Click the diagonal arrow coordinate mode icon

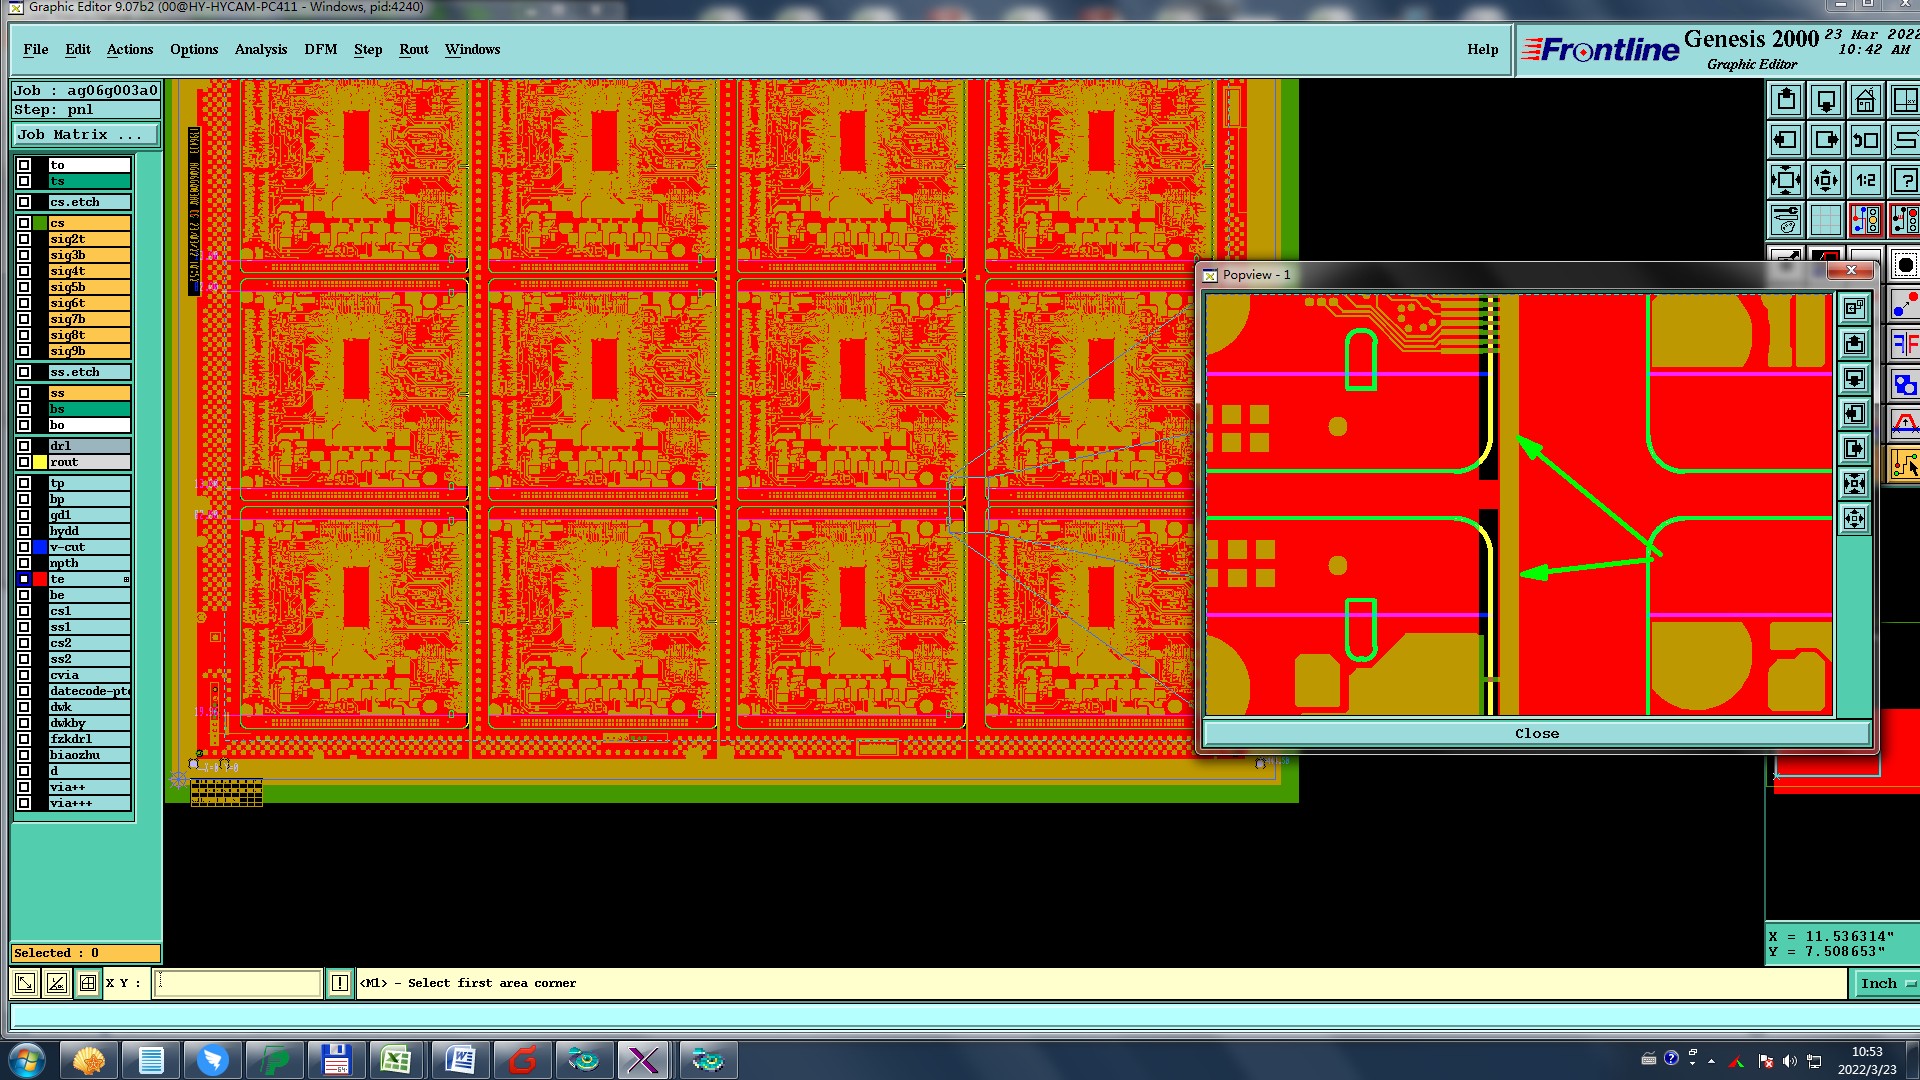(25, 983)
